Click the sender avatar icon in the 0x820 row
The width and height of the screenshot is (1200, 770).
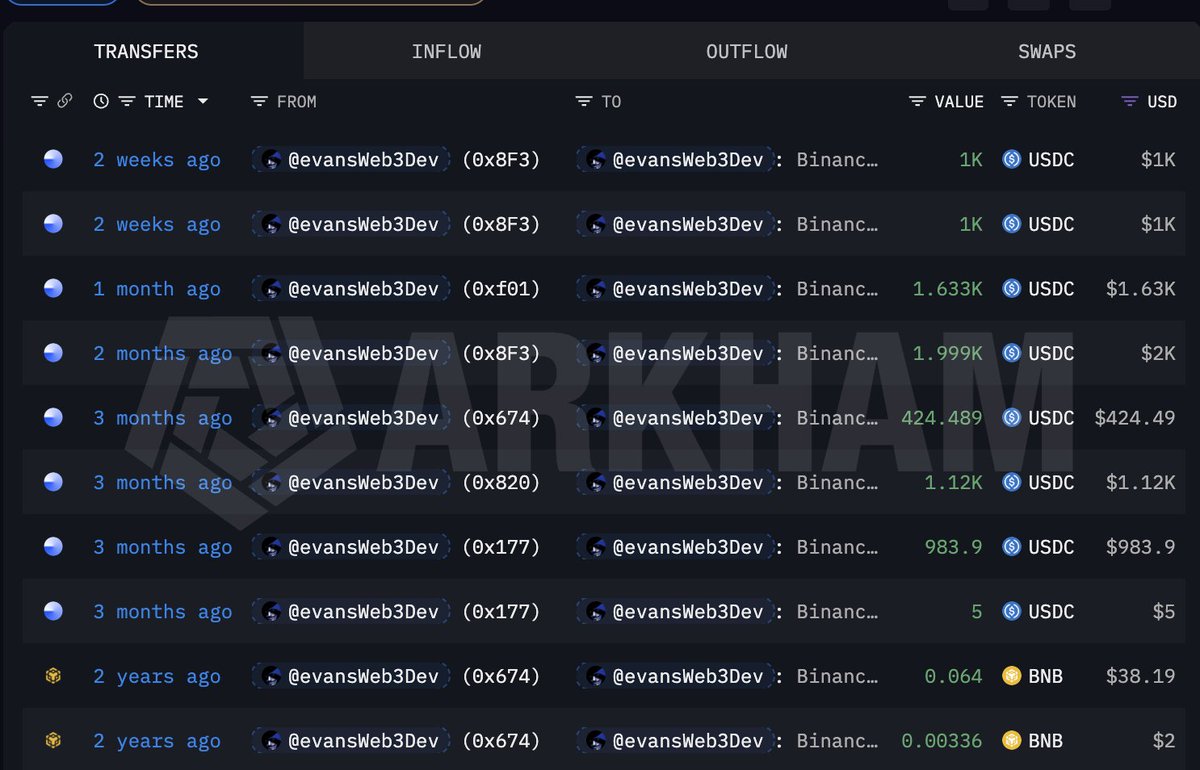270,482
